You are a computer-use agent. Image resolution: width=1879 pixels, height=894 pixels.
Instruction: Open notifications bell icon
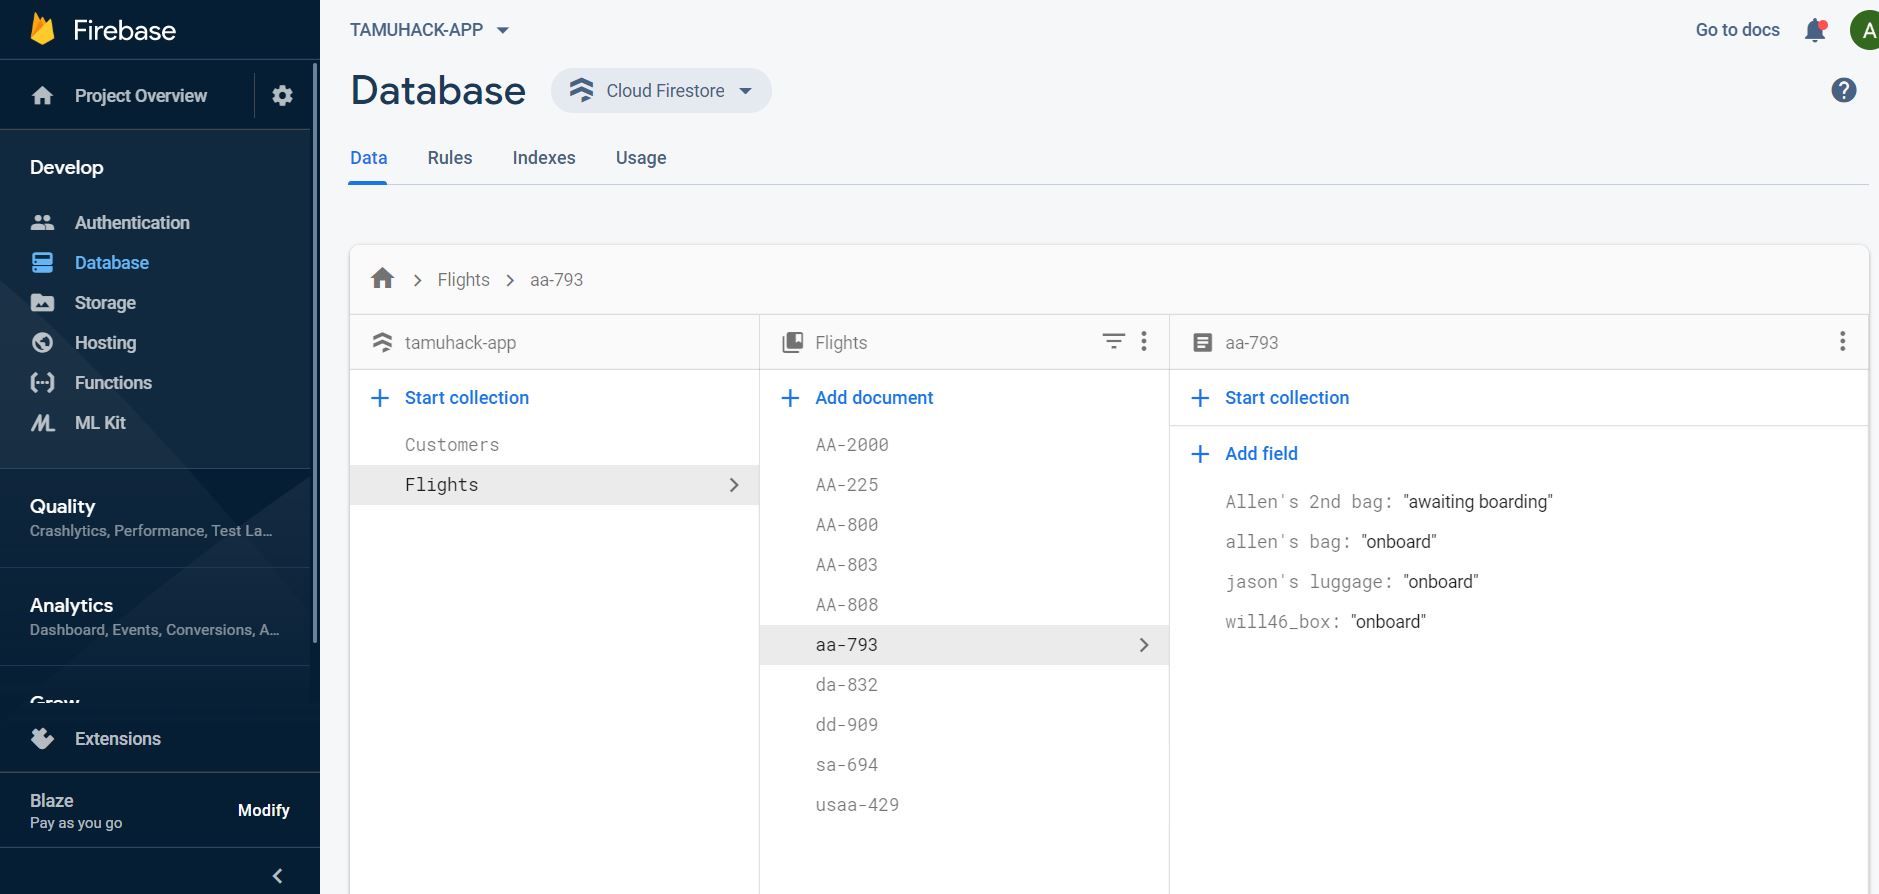coord(1815,30)
